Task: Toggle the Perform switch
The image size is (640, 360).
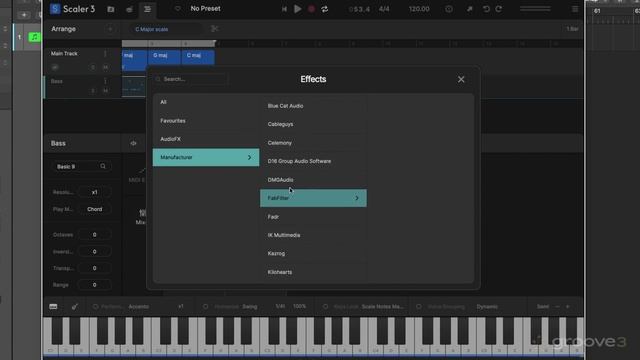Action: tap(95, 307)
